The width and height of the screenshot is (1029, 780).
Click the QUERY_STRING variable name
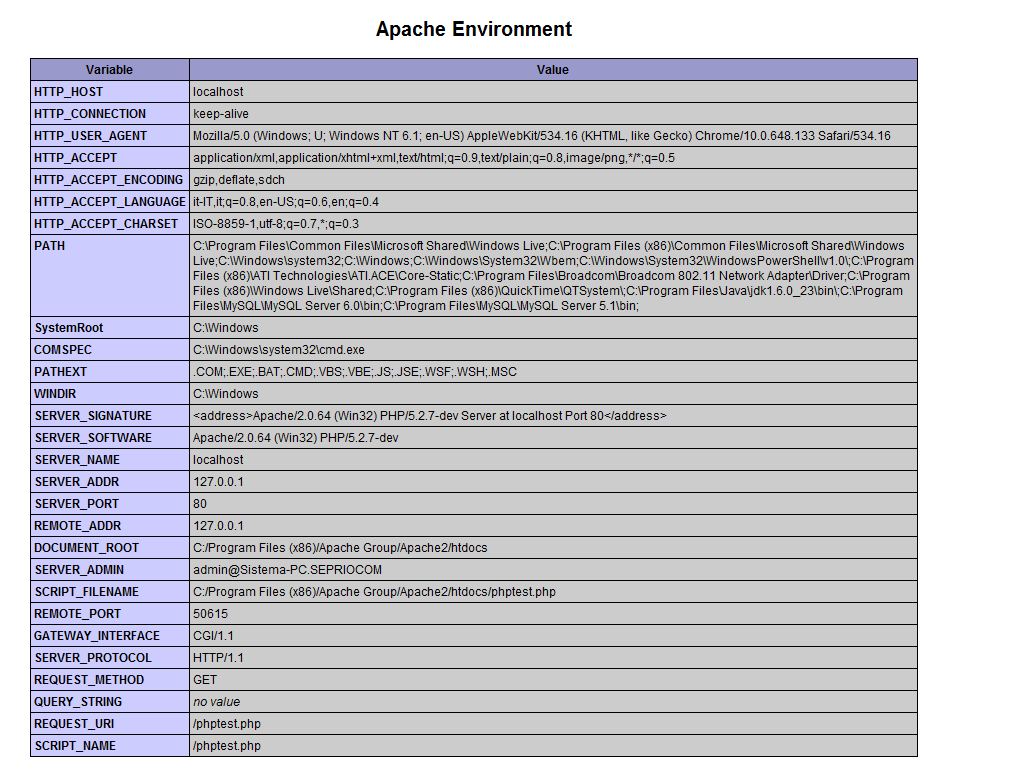click(78, 702)
